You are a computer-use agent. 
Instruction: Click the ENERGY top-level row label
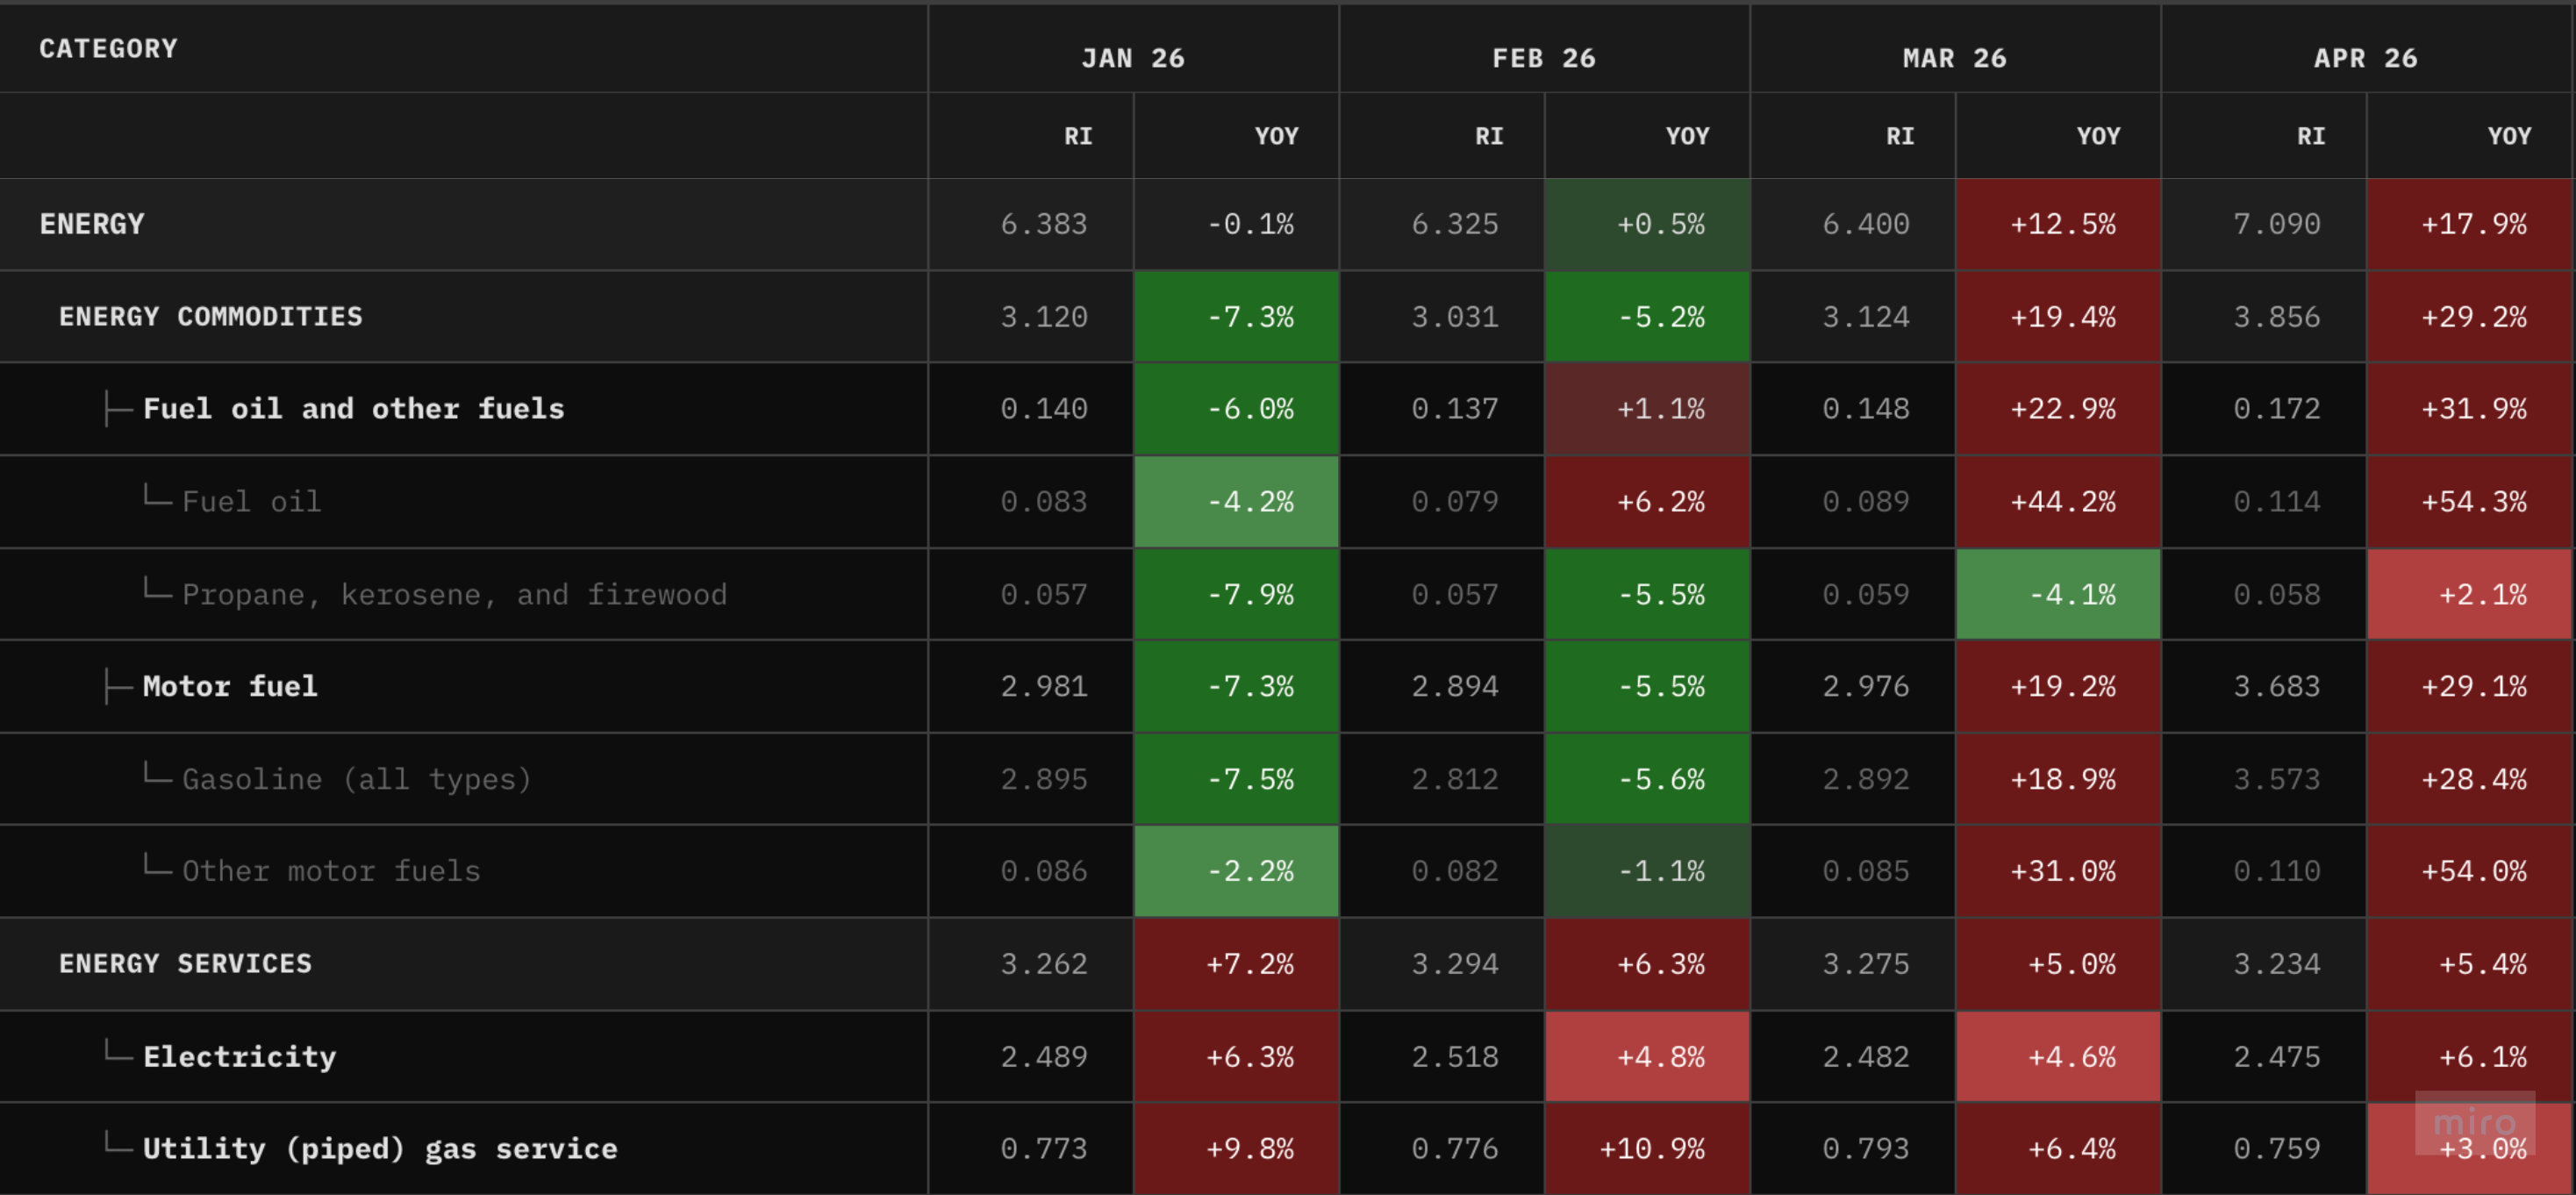[92, 224]
